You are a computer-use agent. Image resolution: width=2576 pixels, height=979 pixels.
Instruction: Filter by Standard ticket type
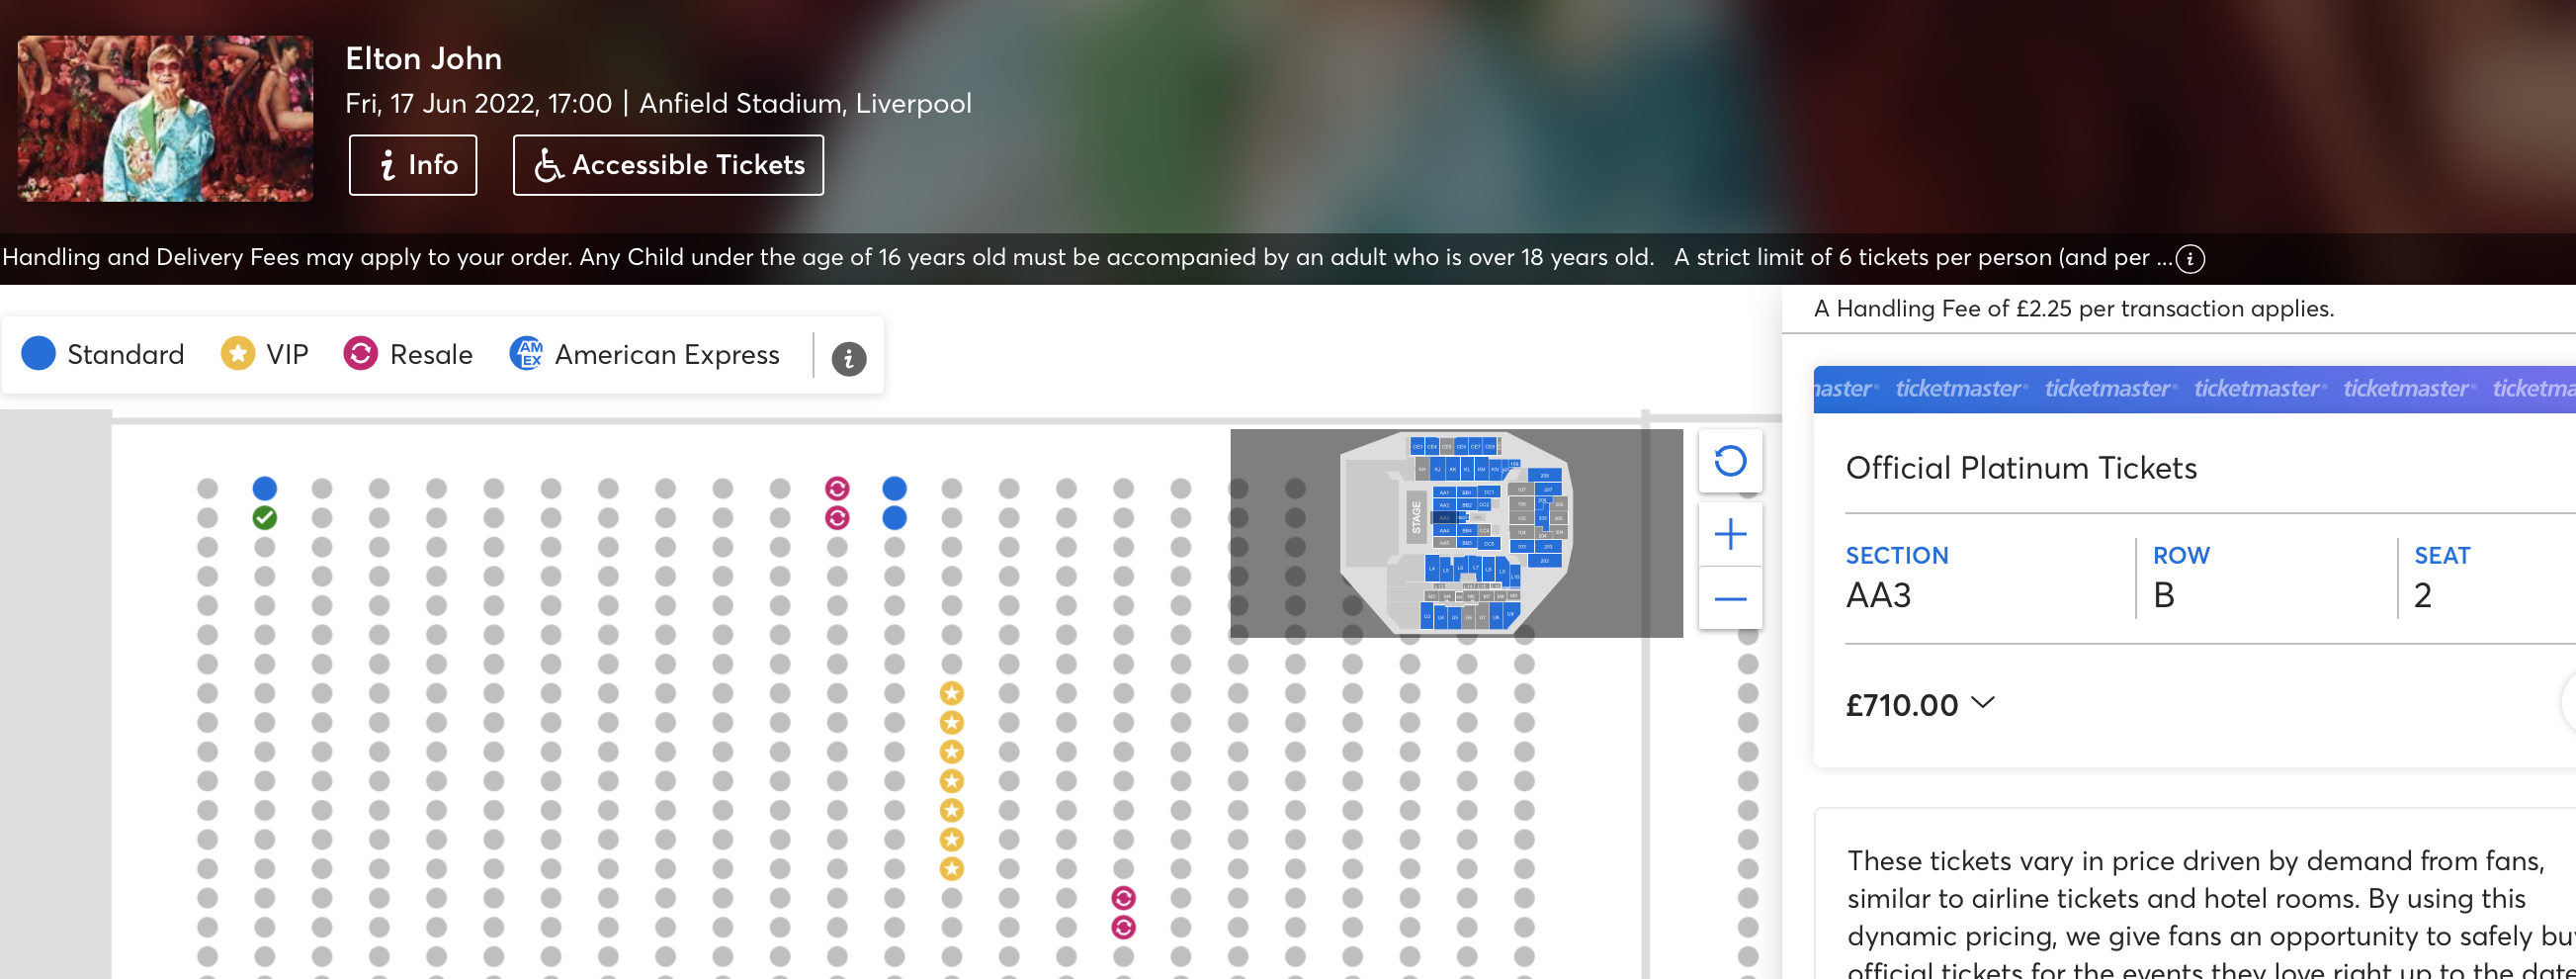[x=103, y=354]
